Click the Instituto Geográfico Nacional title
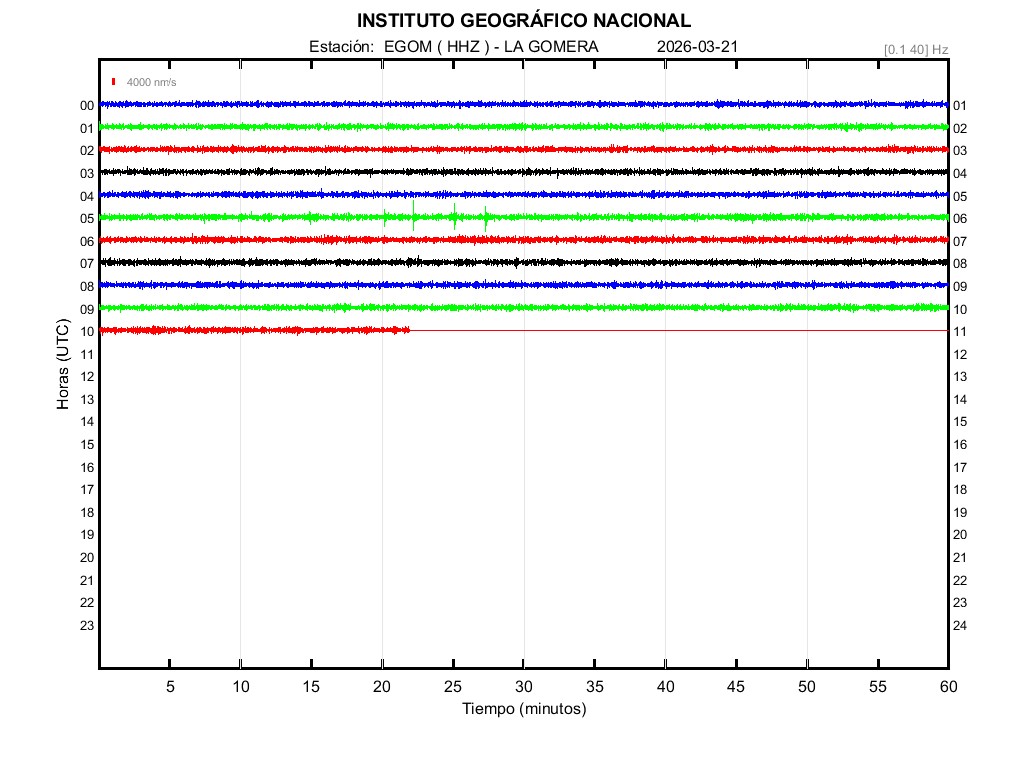 coord(523,21)
